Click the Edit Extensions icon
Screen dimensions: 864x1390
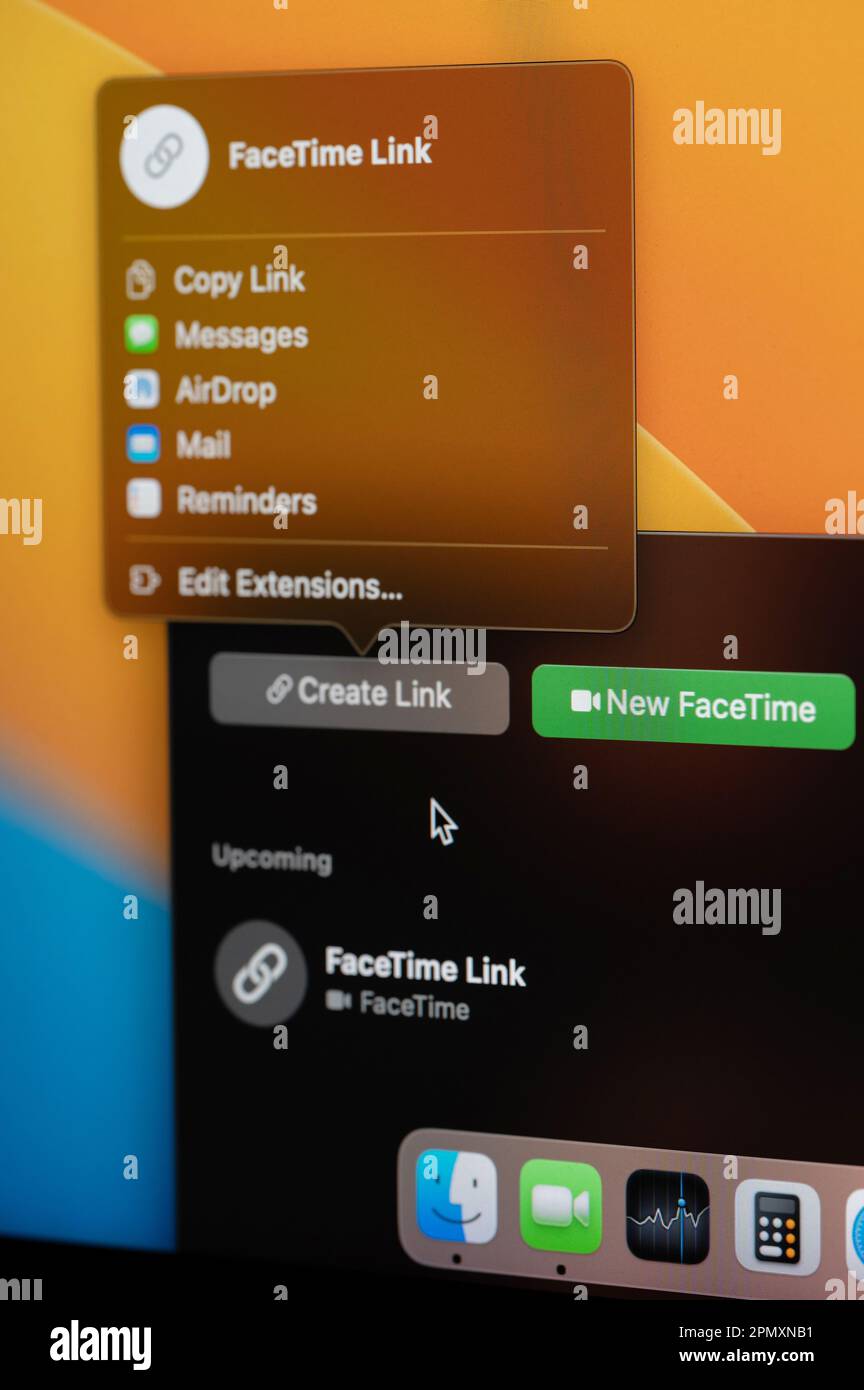(145, 580)
